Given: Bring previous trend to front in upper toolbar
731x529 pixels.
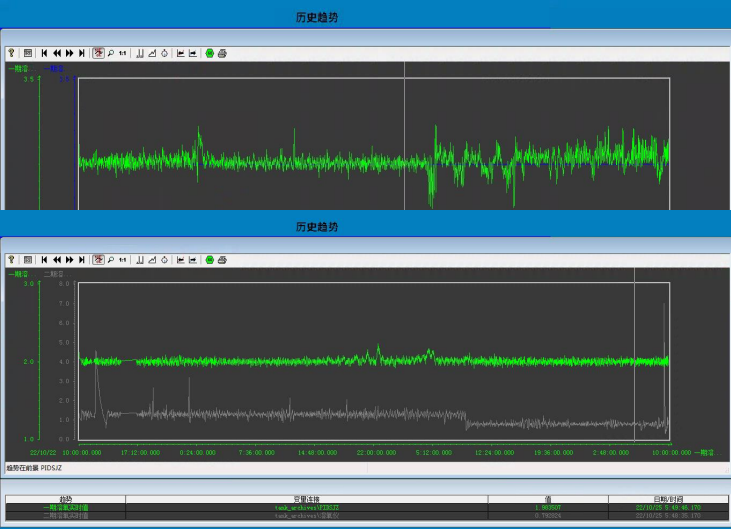Looking at the screenshot, I should coord(180,53).
